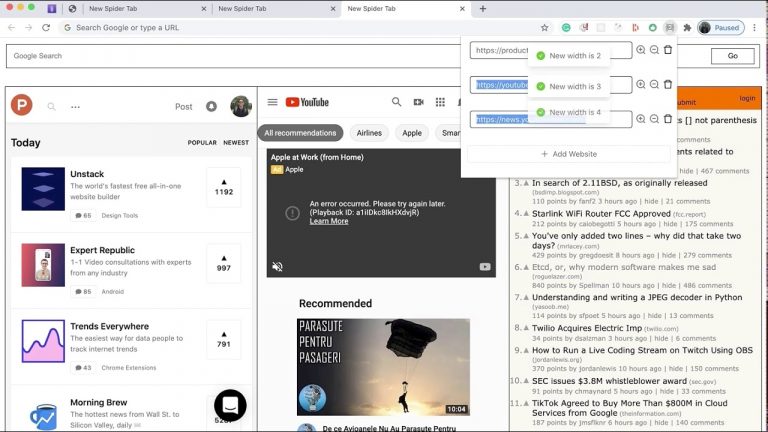
Task: Upvote Trends Everywhere with 791 votes
Action: click(224, 339)
